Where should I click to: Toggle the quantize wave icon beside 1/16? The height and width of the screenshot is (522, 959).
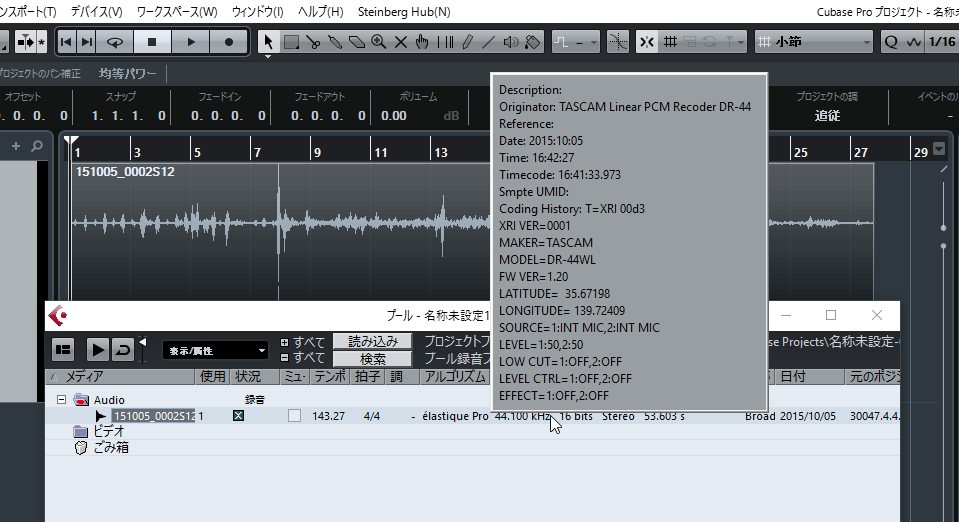913,42
